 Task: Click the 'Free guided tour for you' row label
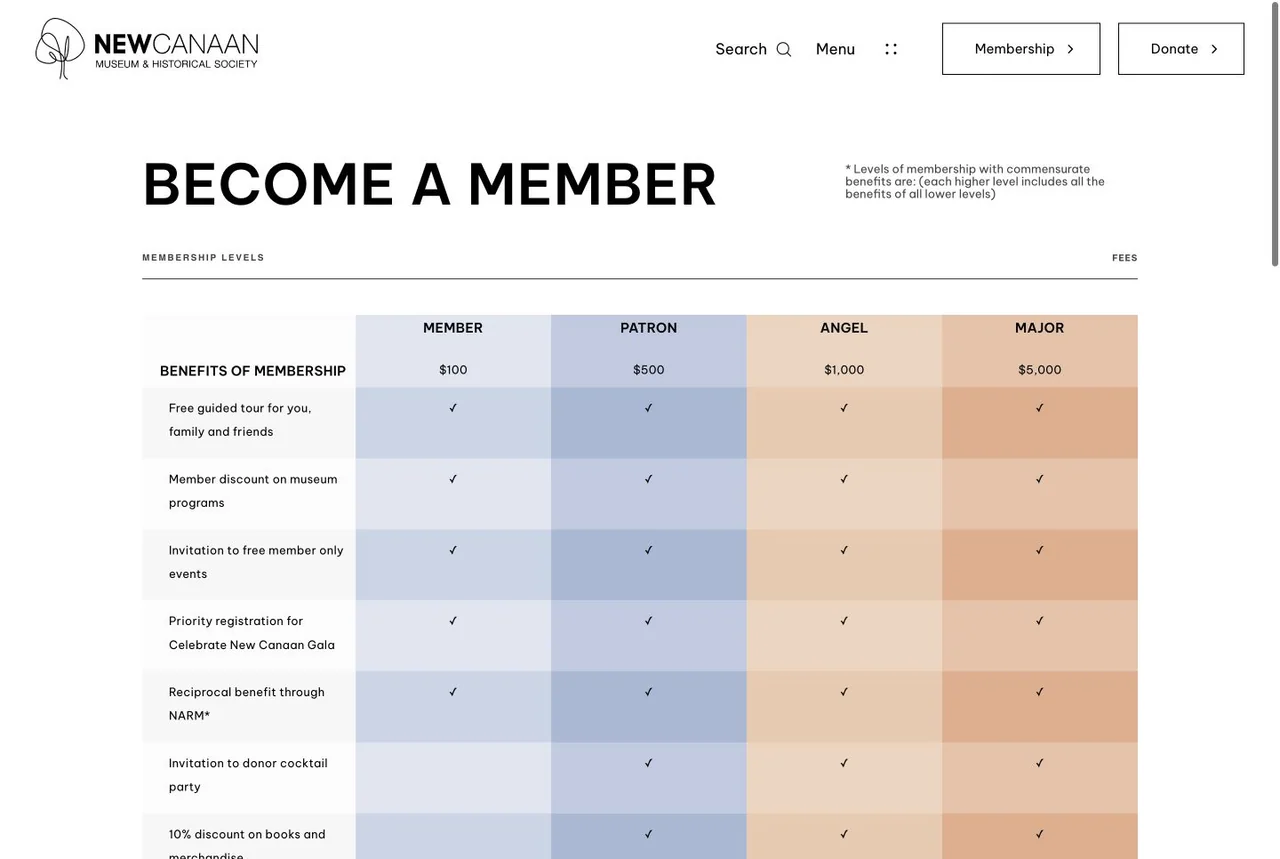240,420
